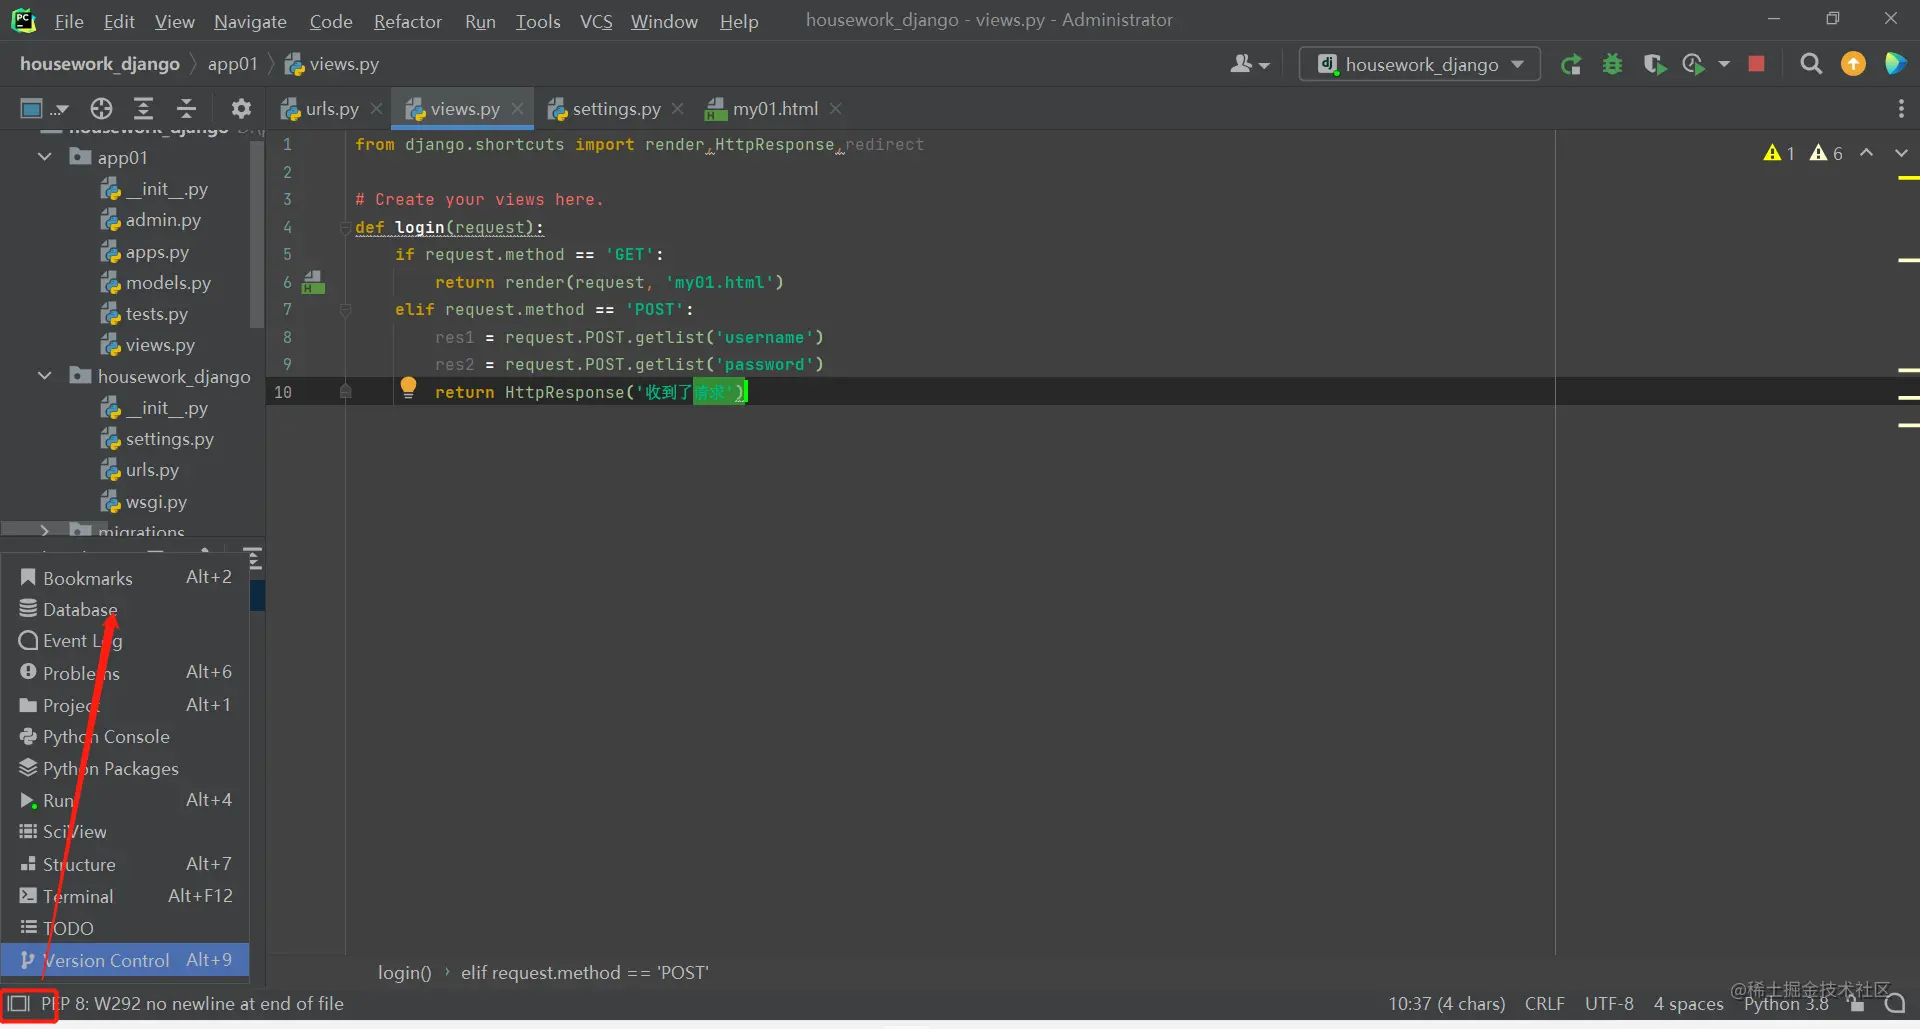Open Search Everywhere magnifier icon
The height and width of the screenshot is (1029, 1920).
tap(1810, 64)
